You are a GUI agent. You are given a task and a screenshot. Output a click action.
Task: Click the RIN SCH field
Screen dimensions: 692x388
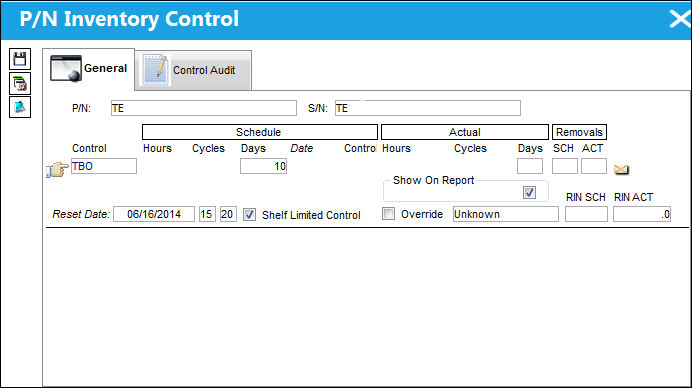[586, 214]
